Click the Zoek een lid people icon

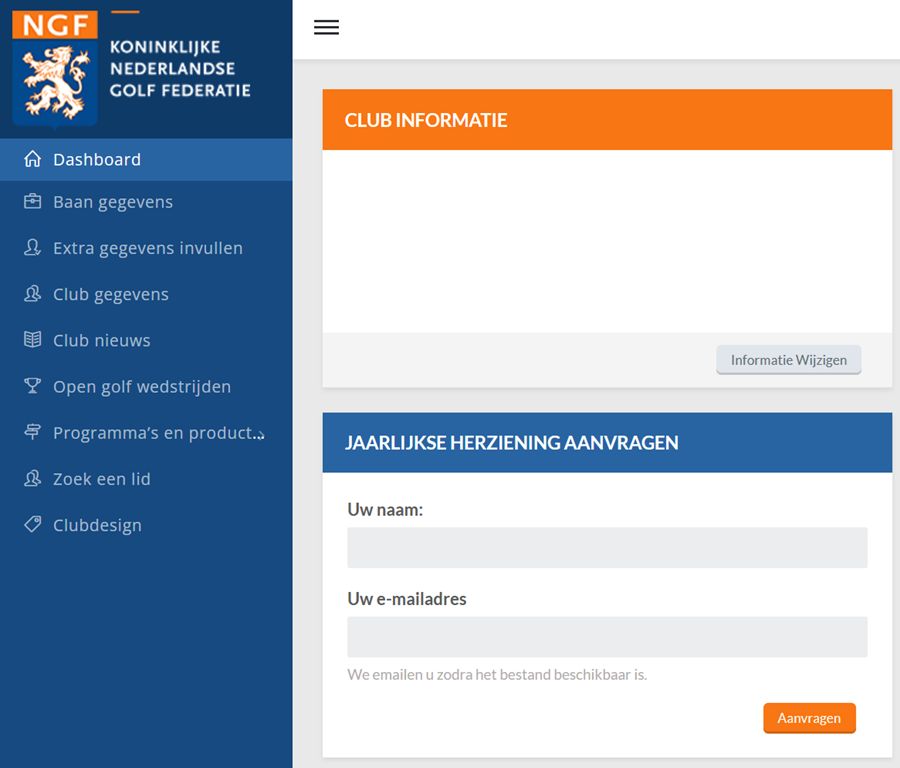33,478
